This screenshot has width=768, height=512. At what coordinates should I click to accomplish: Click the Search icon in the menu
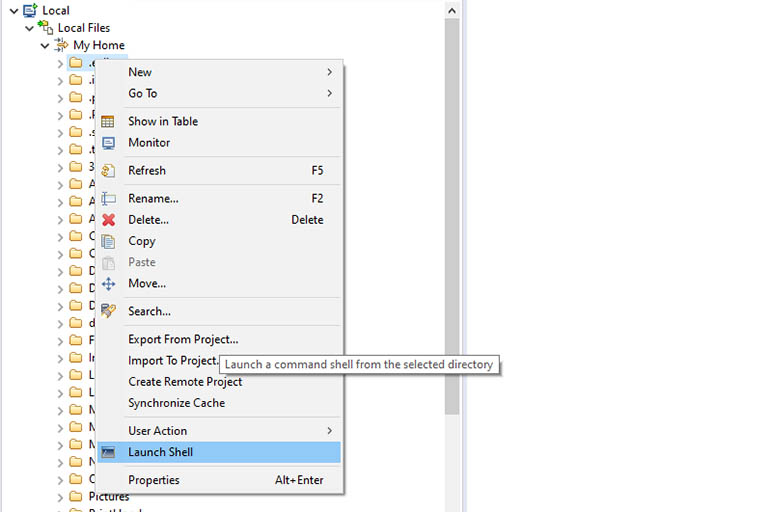[108, 311]
